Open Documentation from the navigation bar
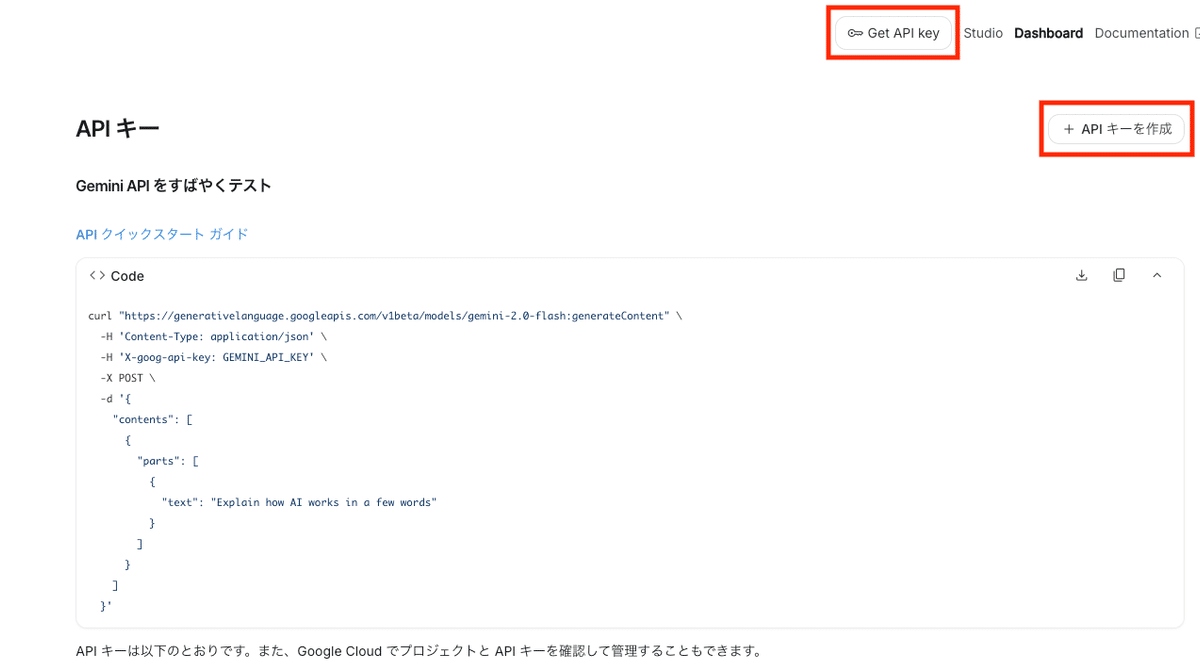The image size is (1200, 670). coord(1142,32)
